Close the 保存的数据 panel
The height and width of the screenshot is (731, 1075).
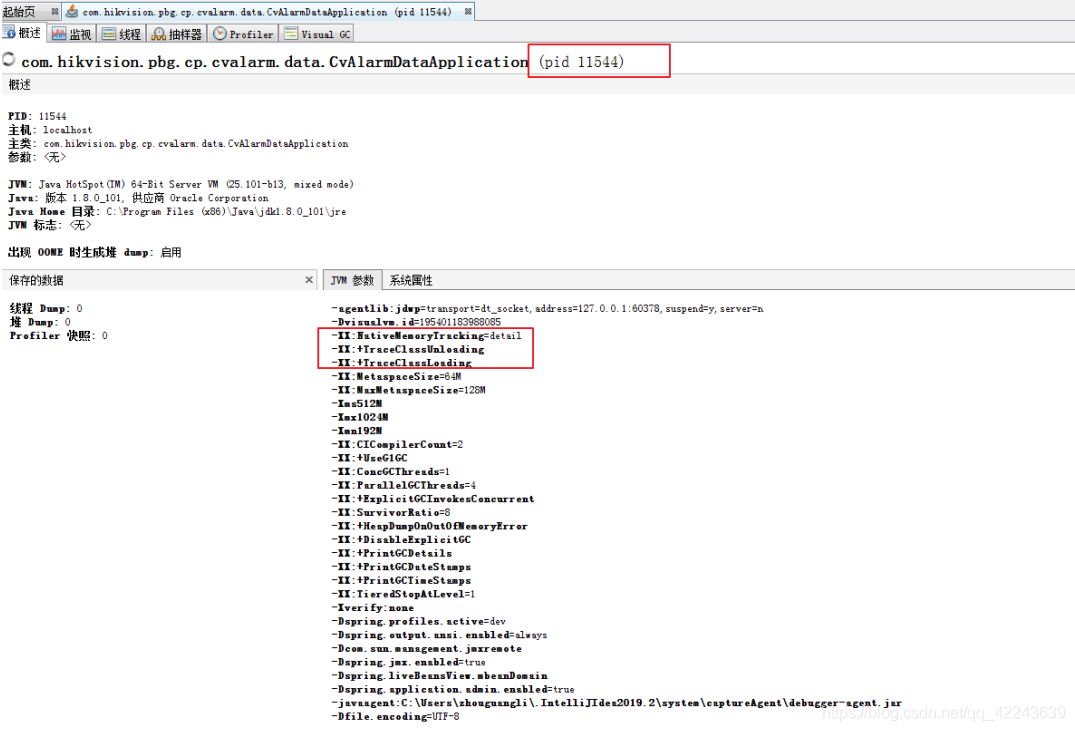pos(309,280)
